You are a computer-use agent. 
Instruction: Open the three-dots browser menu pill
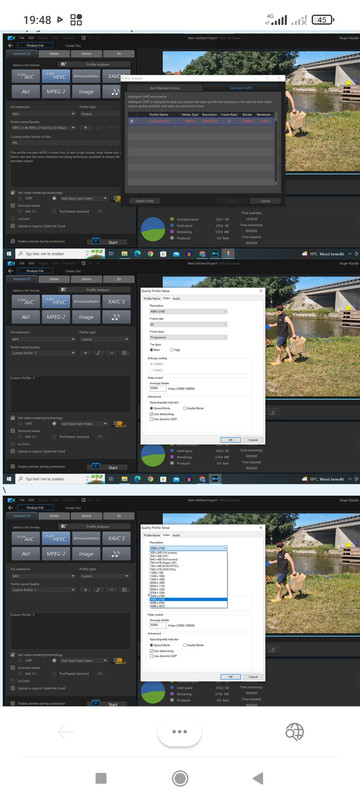point(179,732)
